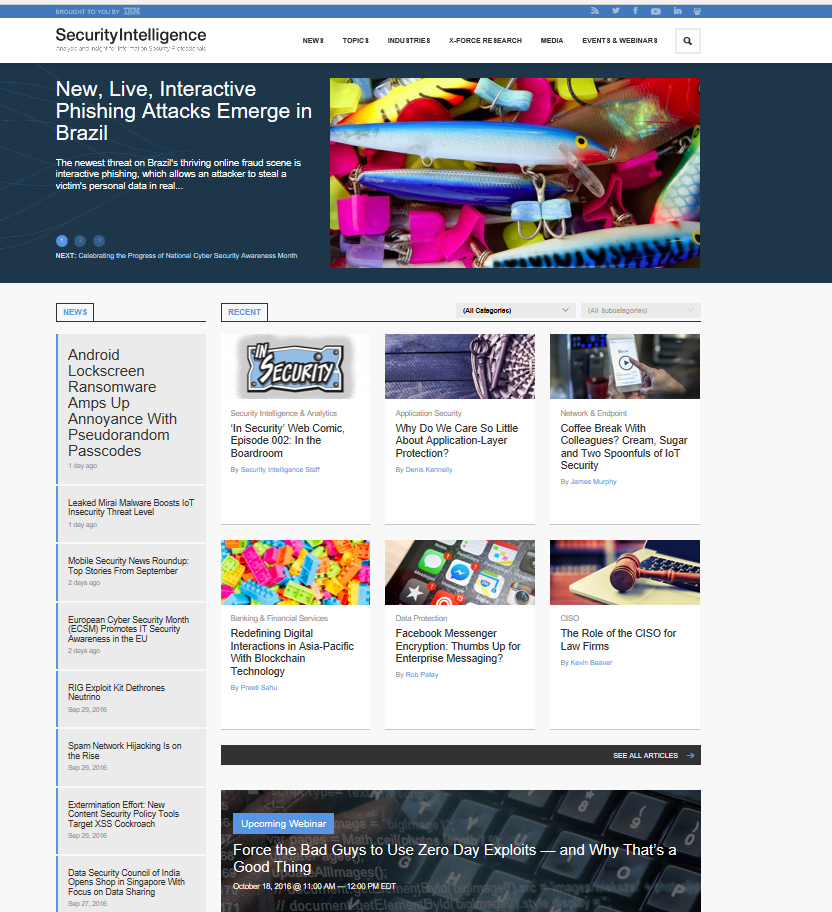The image size is (832, 912).
Task: Expand the All Categories dropdown
Action: tap(515, 311)
